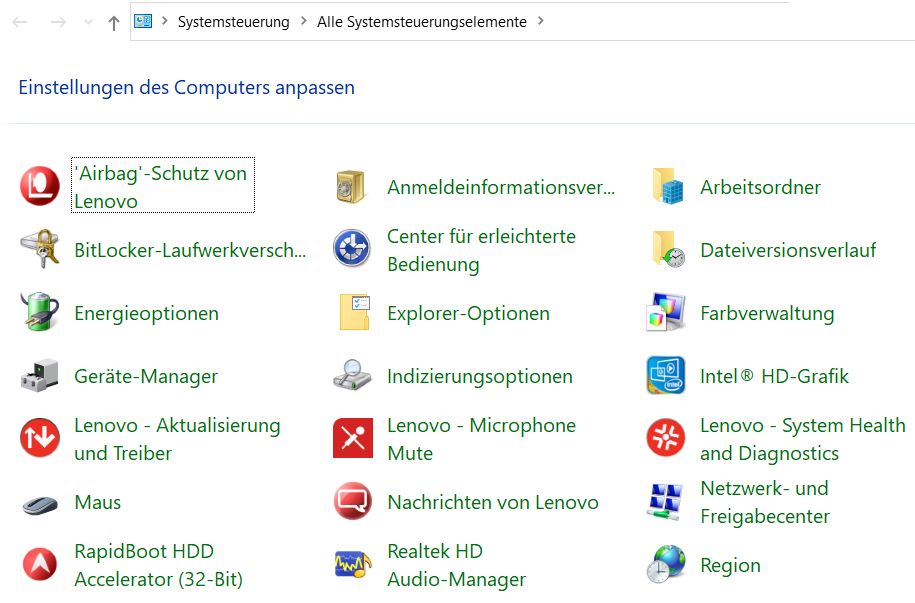This screenshot has width=915, height=603.
Task: Click the Intel HD-Grafik icon
Action: 666,375
